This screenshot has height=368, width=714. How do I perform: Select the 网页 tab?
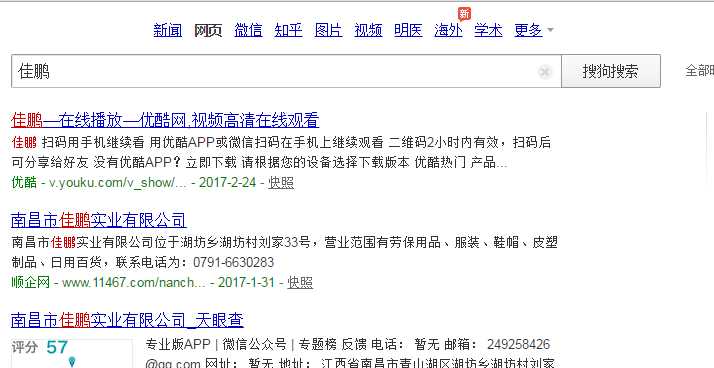click(x=208, y=31)
